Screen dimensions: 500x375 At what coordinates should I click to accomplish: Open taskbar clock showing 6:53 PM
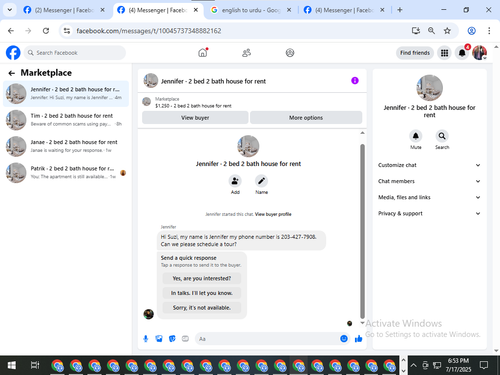click(x=458, y=365)
